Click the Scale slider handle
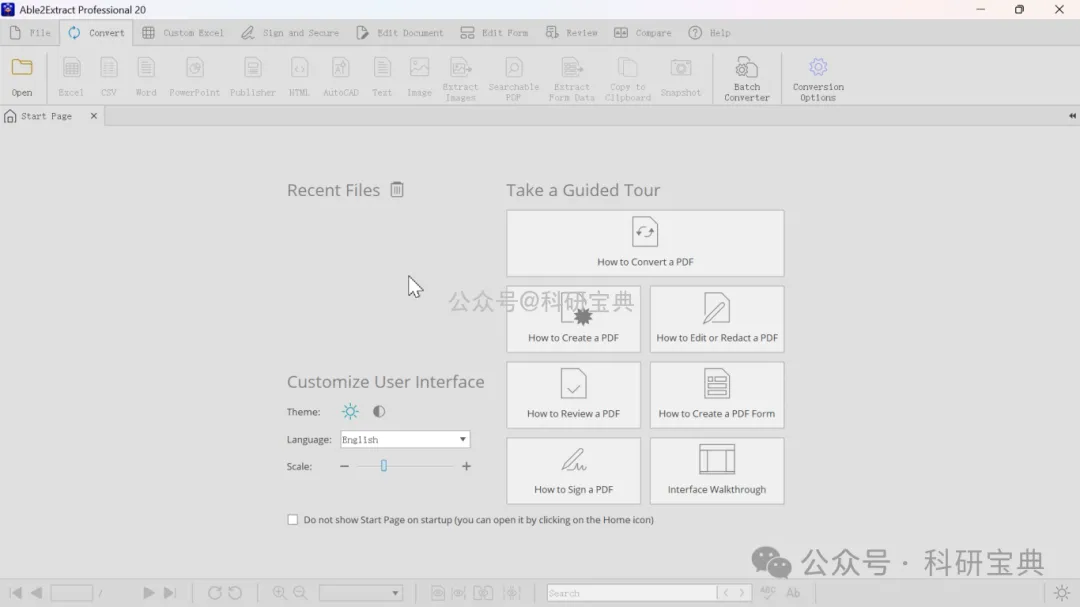Viewport: 1080px width, 607px height. coord(384,466)
